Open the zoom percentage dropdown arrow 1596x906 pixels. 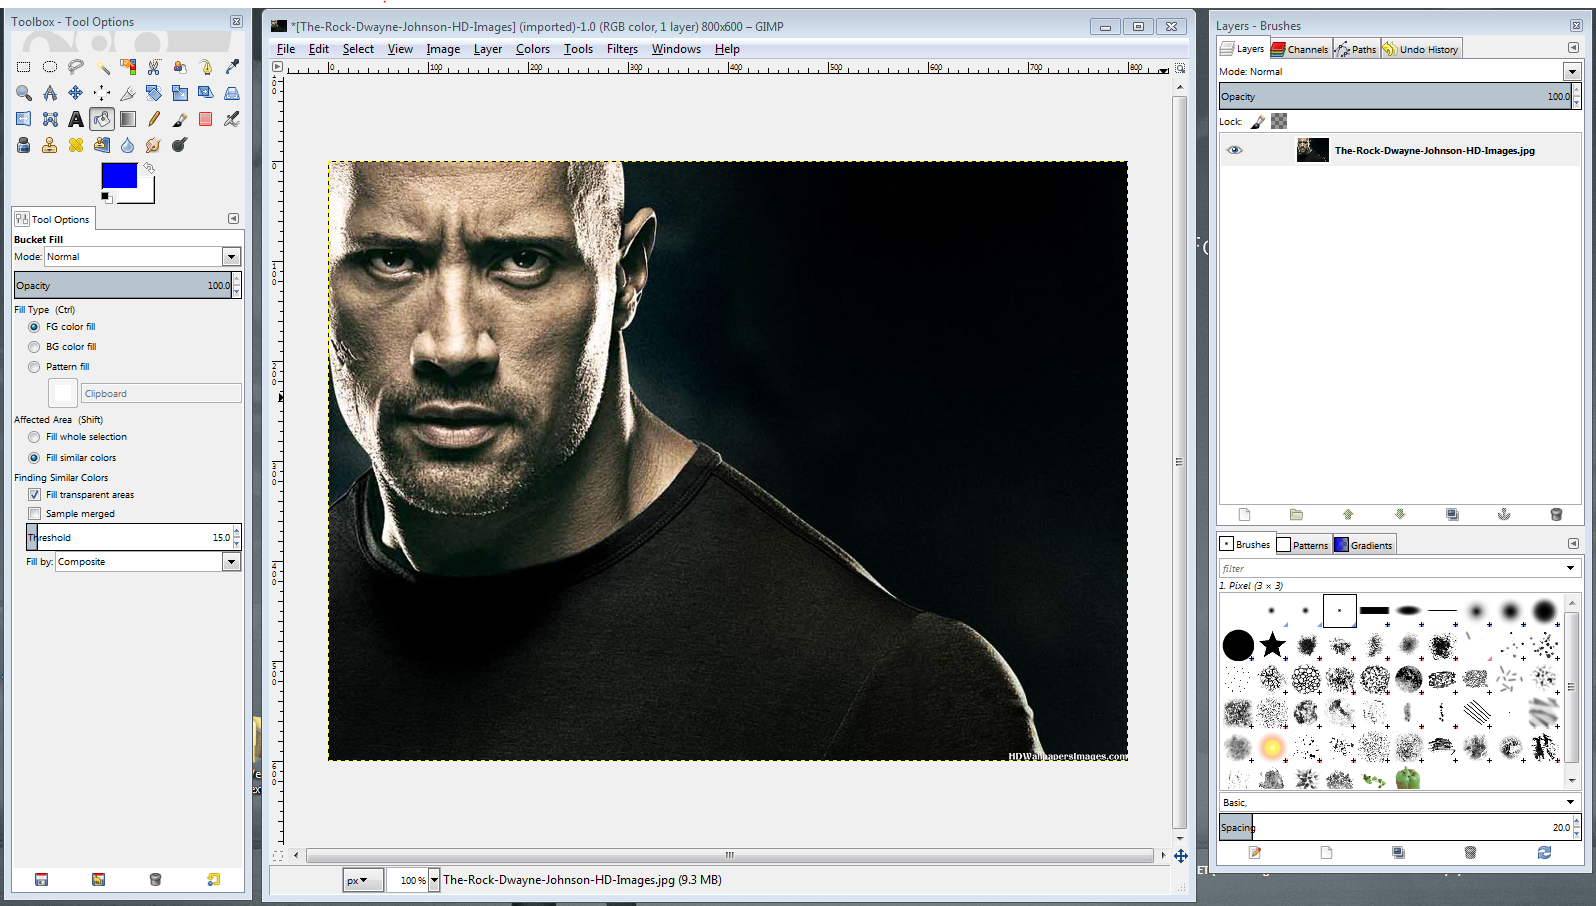point(434,881)
